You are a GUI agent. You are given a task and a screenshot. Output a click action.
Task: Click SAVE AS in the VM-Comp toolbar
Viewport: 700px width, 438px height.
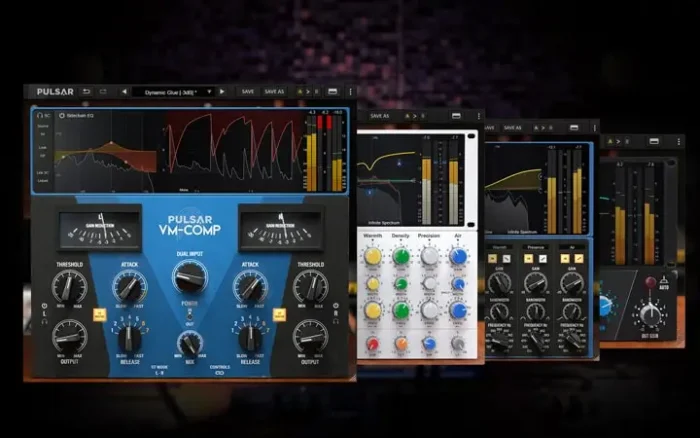[x=274, y=91]
